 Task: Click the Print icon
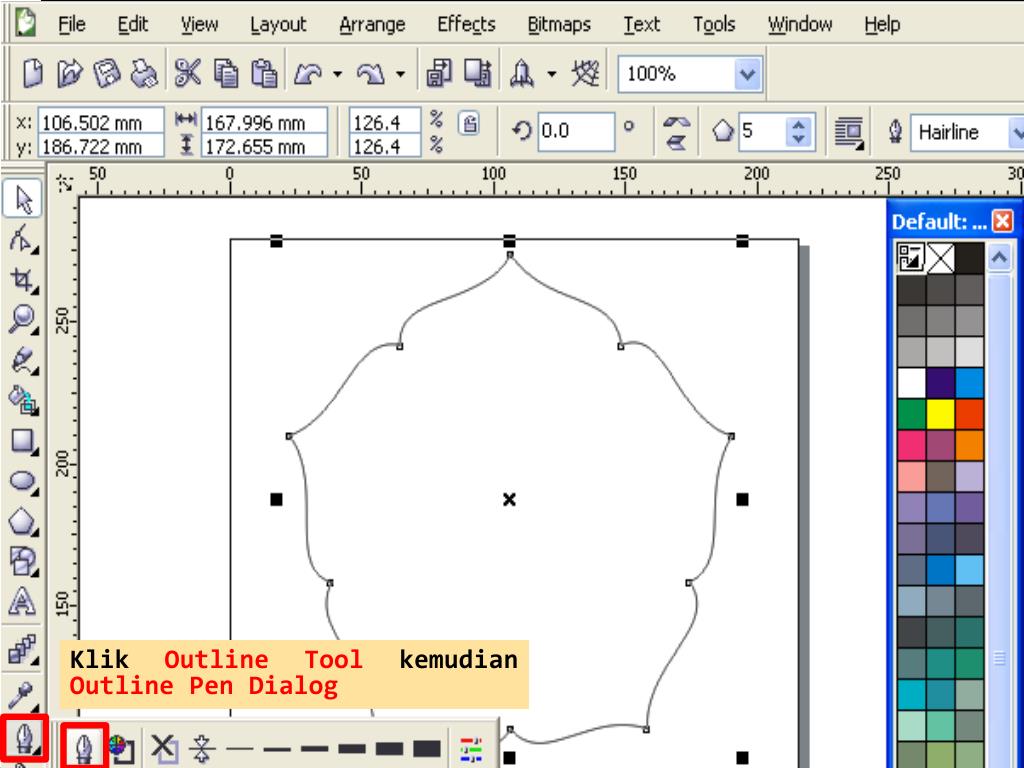[x=144, y=73]
